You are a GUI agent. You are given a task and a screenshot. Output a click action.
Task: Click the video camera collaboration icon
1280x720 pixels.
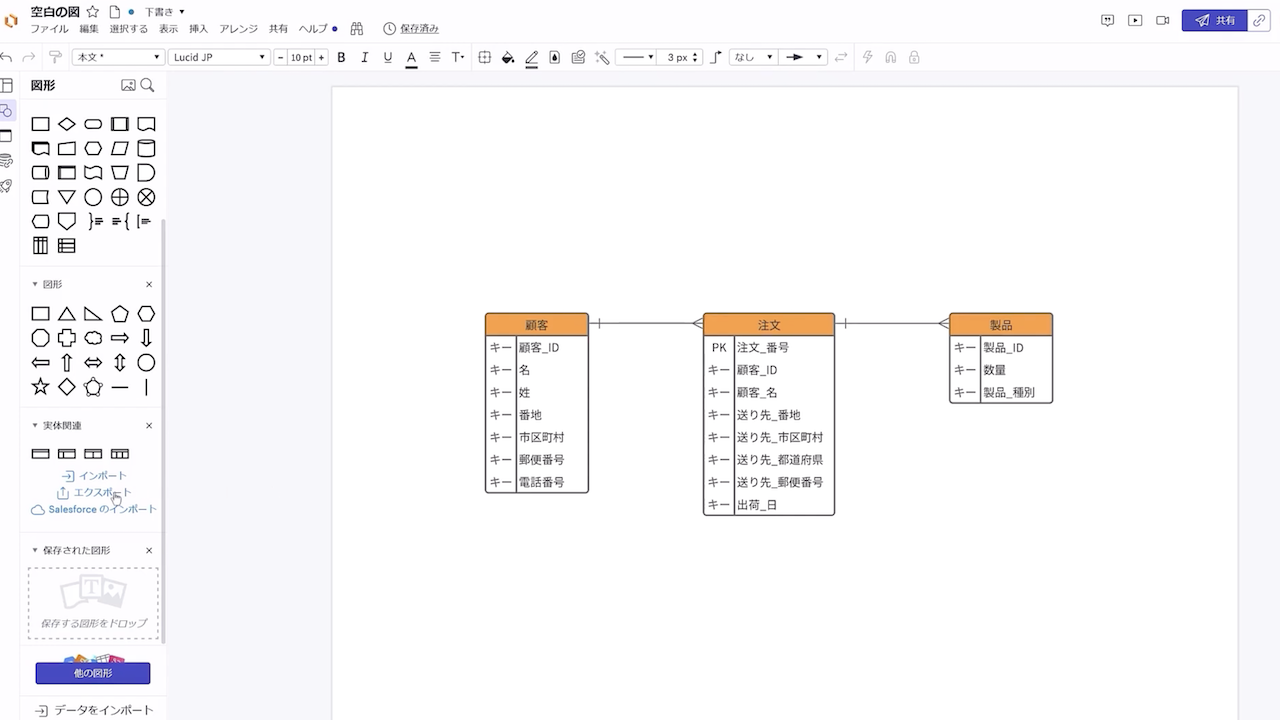[1162, 20]
